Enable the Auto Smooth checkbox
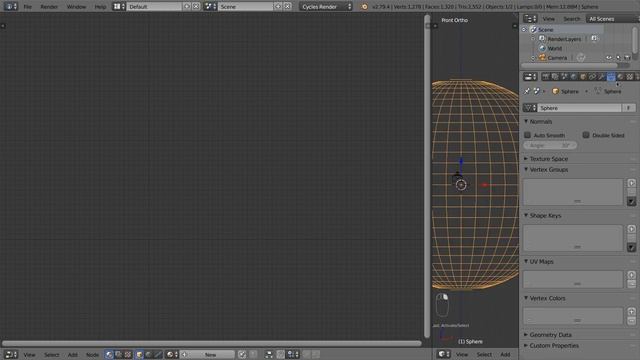The width and height of the screenshot is (640, 360). pos(527,135)
